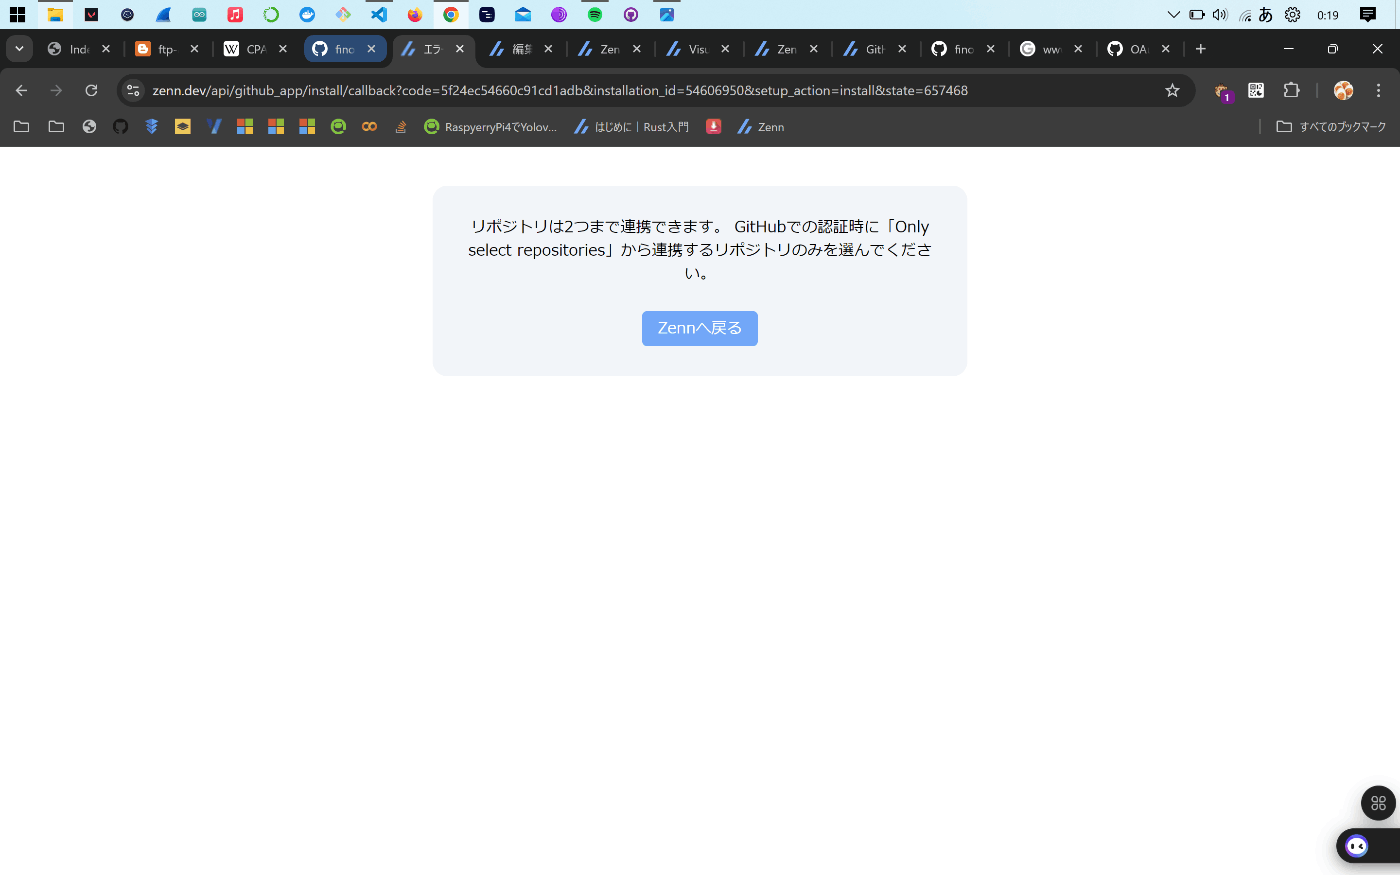This screenshot has height=875, width=1400.
Task: Open the すべてのブックマーク folder
Action: (x=1332, y=127)
